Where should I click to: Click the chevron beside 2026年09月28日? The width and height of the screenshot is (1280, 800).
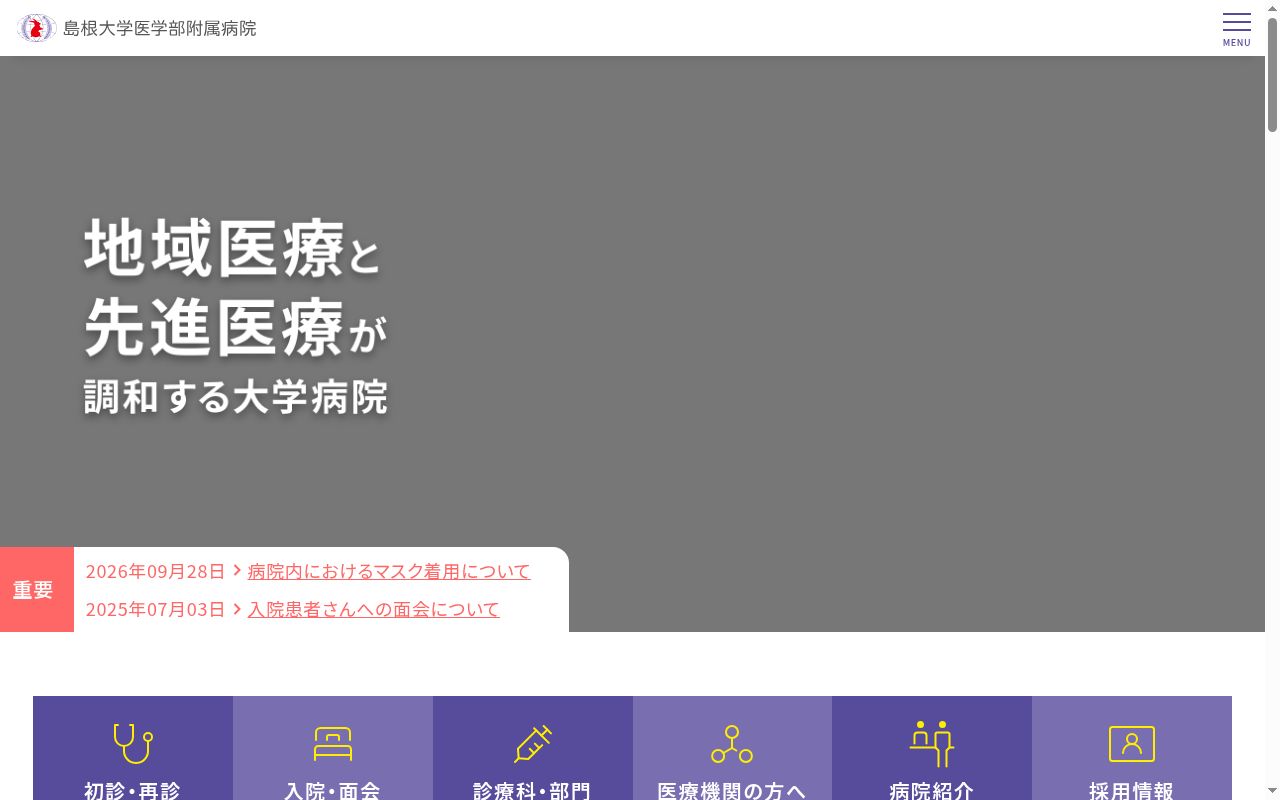(x=237, y=571)
